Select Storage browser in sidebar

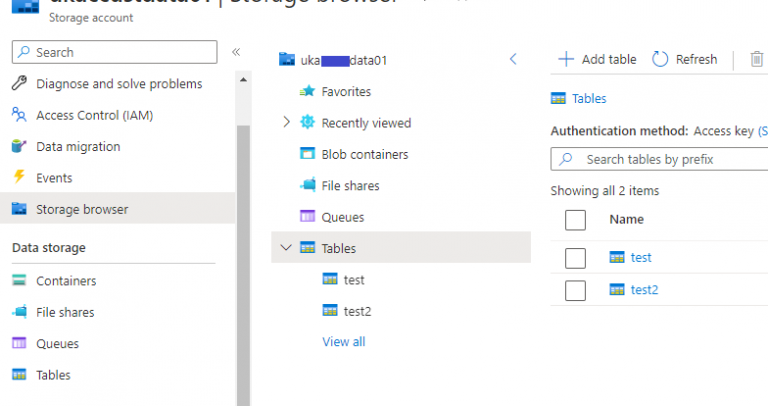pyautogui.click(x=118, y=208)
